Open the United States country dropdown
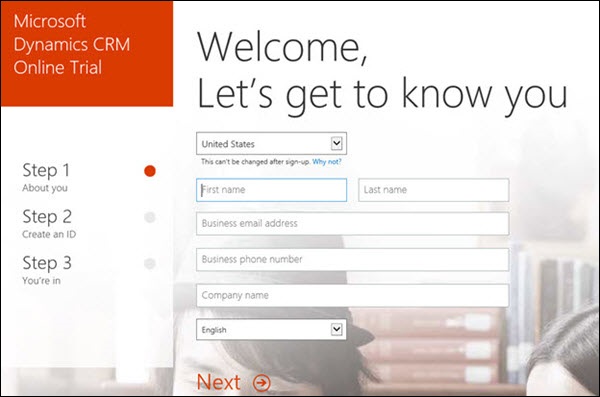600x397 pixels. (x=271, y=144)
